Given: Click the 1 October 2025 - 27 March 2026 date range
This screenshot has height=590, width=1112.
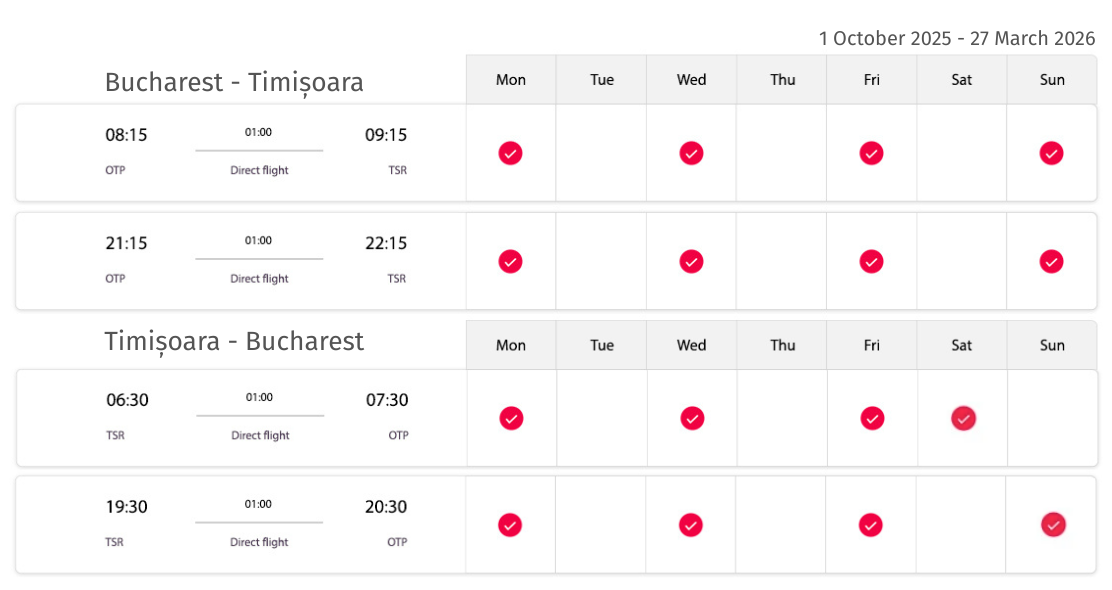Looking at the screenshot, I should pos(957,38).
